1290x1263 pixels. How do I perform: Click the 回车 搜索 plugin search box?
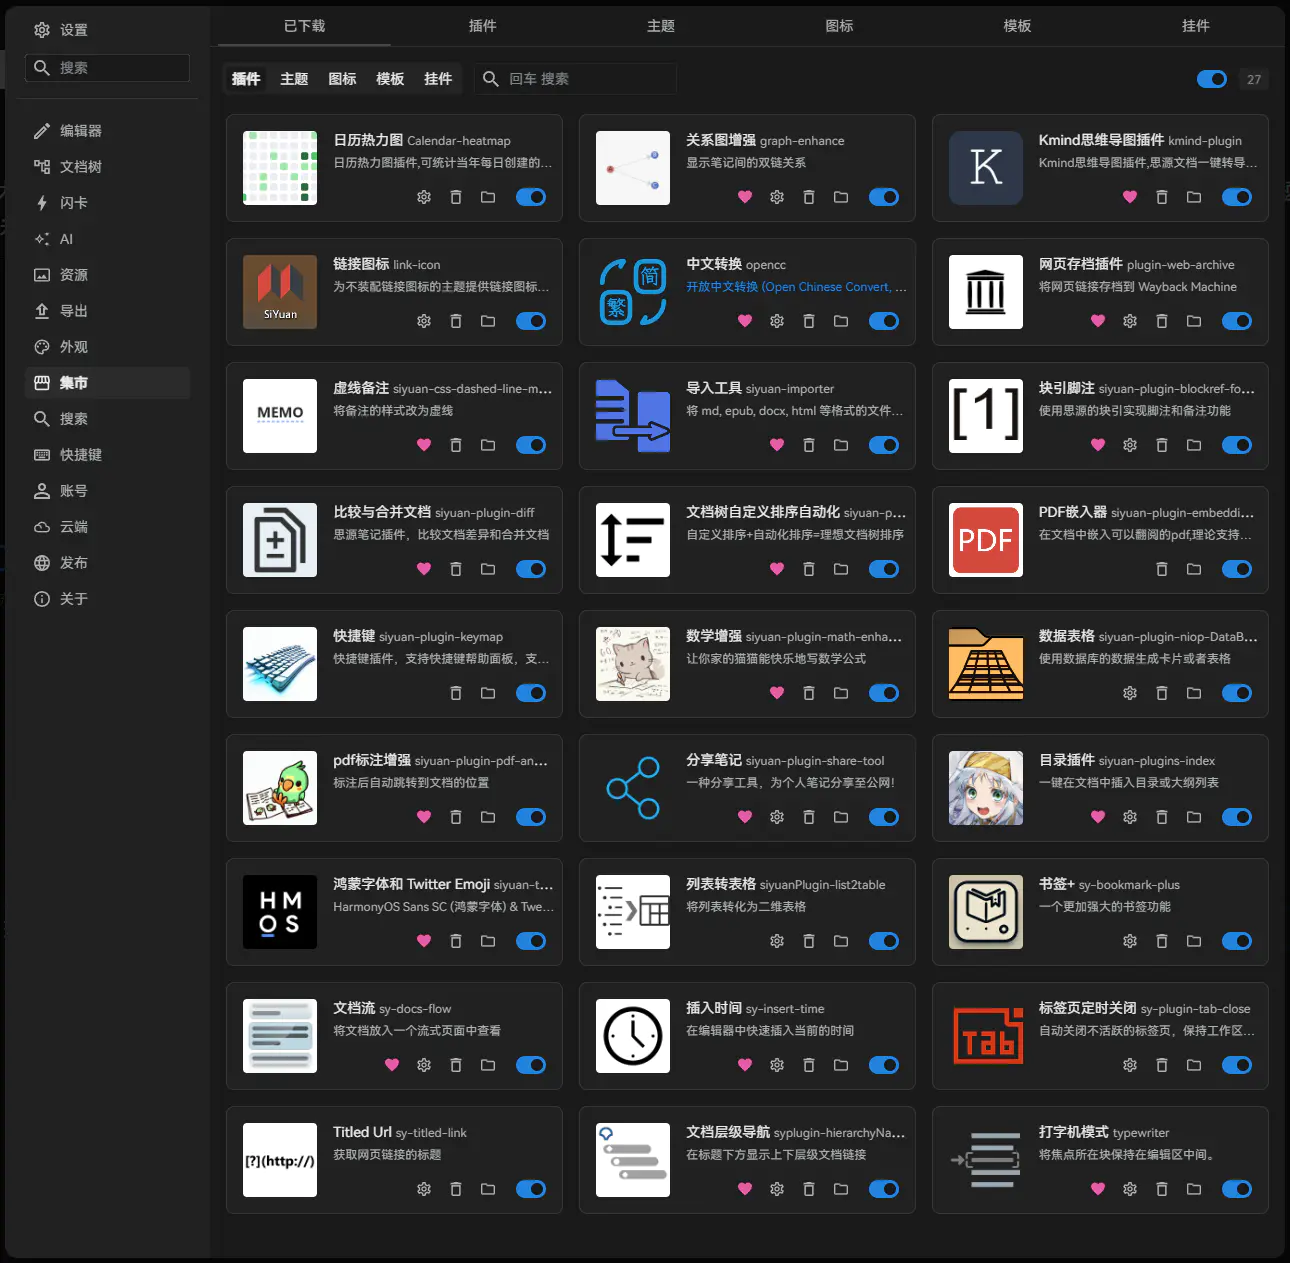click(575, 79)
